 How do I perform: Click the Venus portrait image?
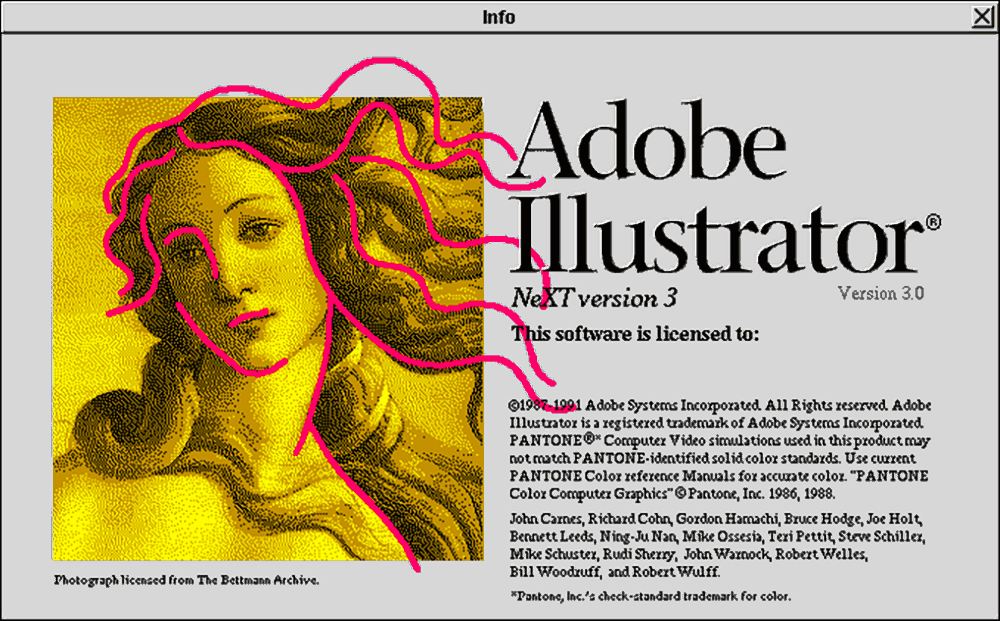coord(268,329)
